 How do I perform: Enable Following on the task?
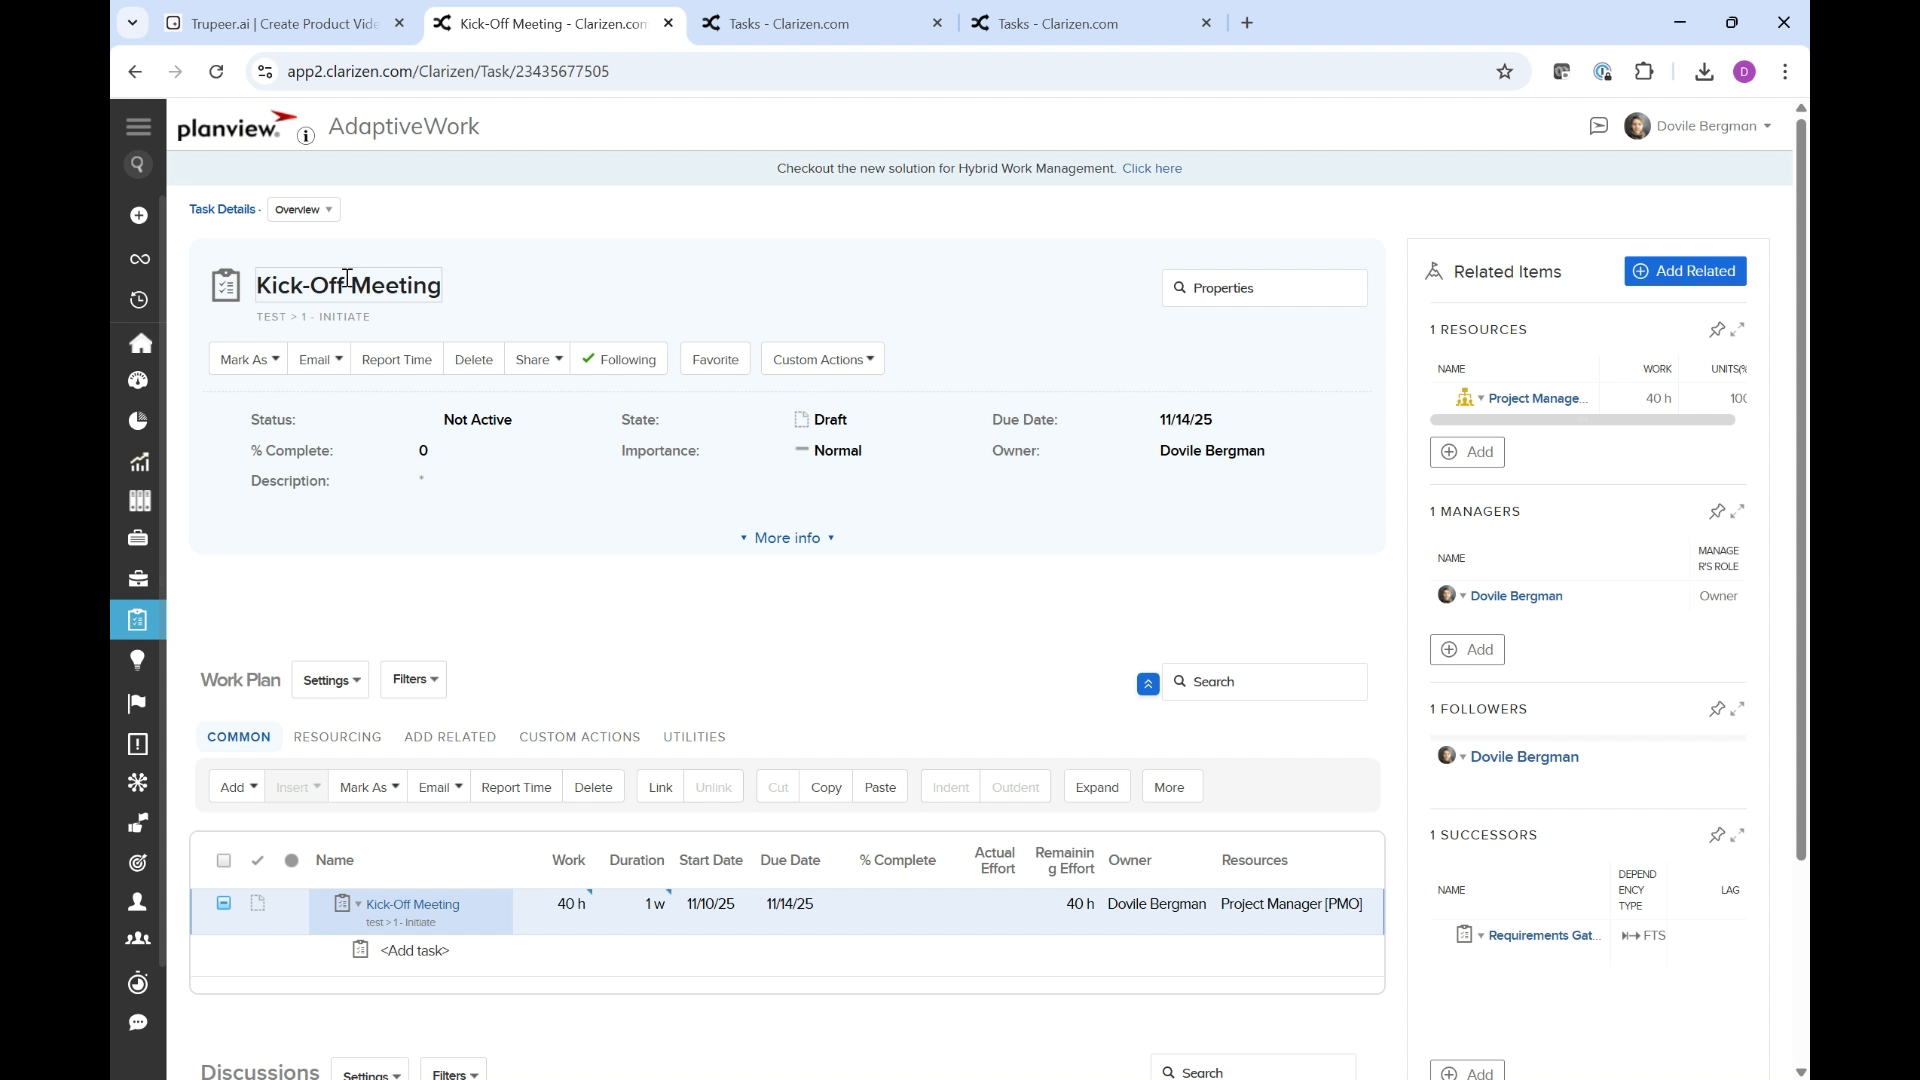(619, 358)
